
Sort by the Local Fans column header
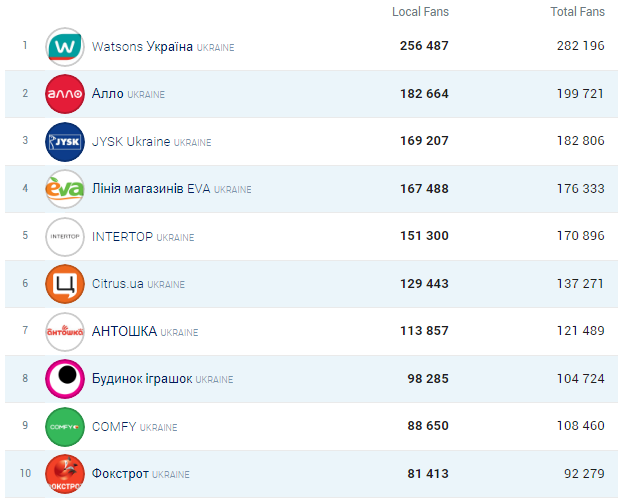(x=420, y=12)
